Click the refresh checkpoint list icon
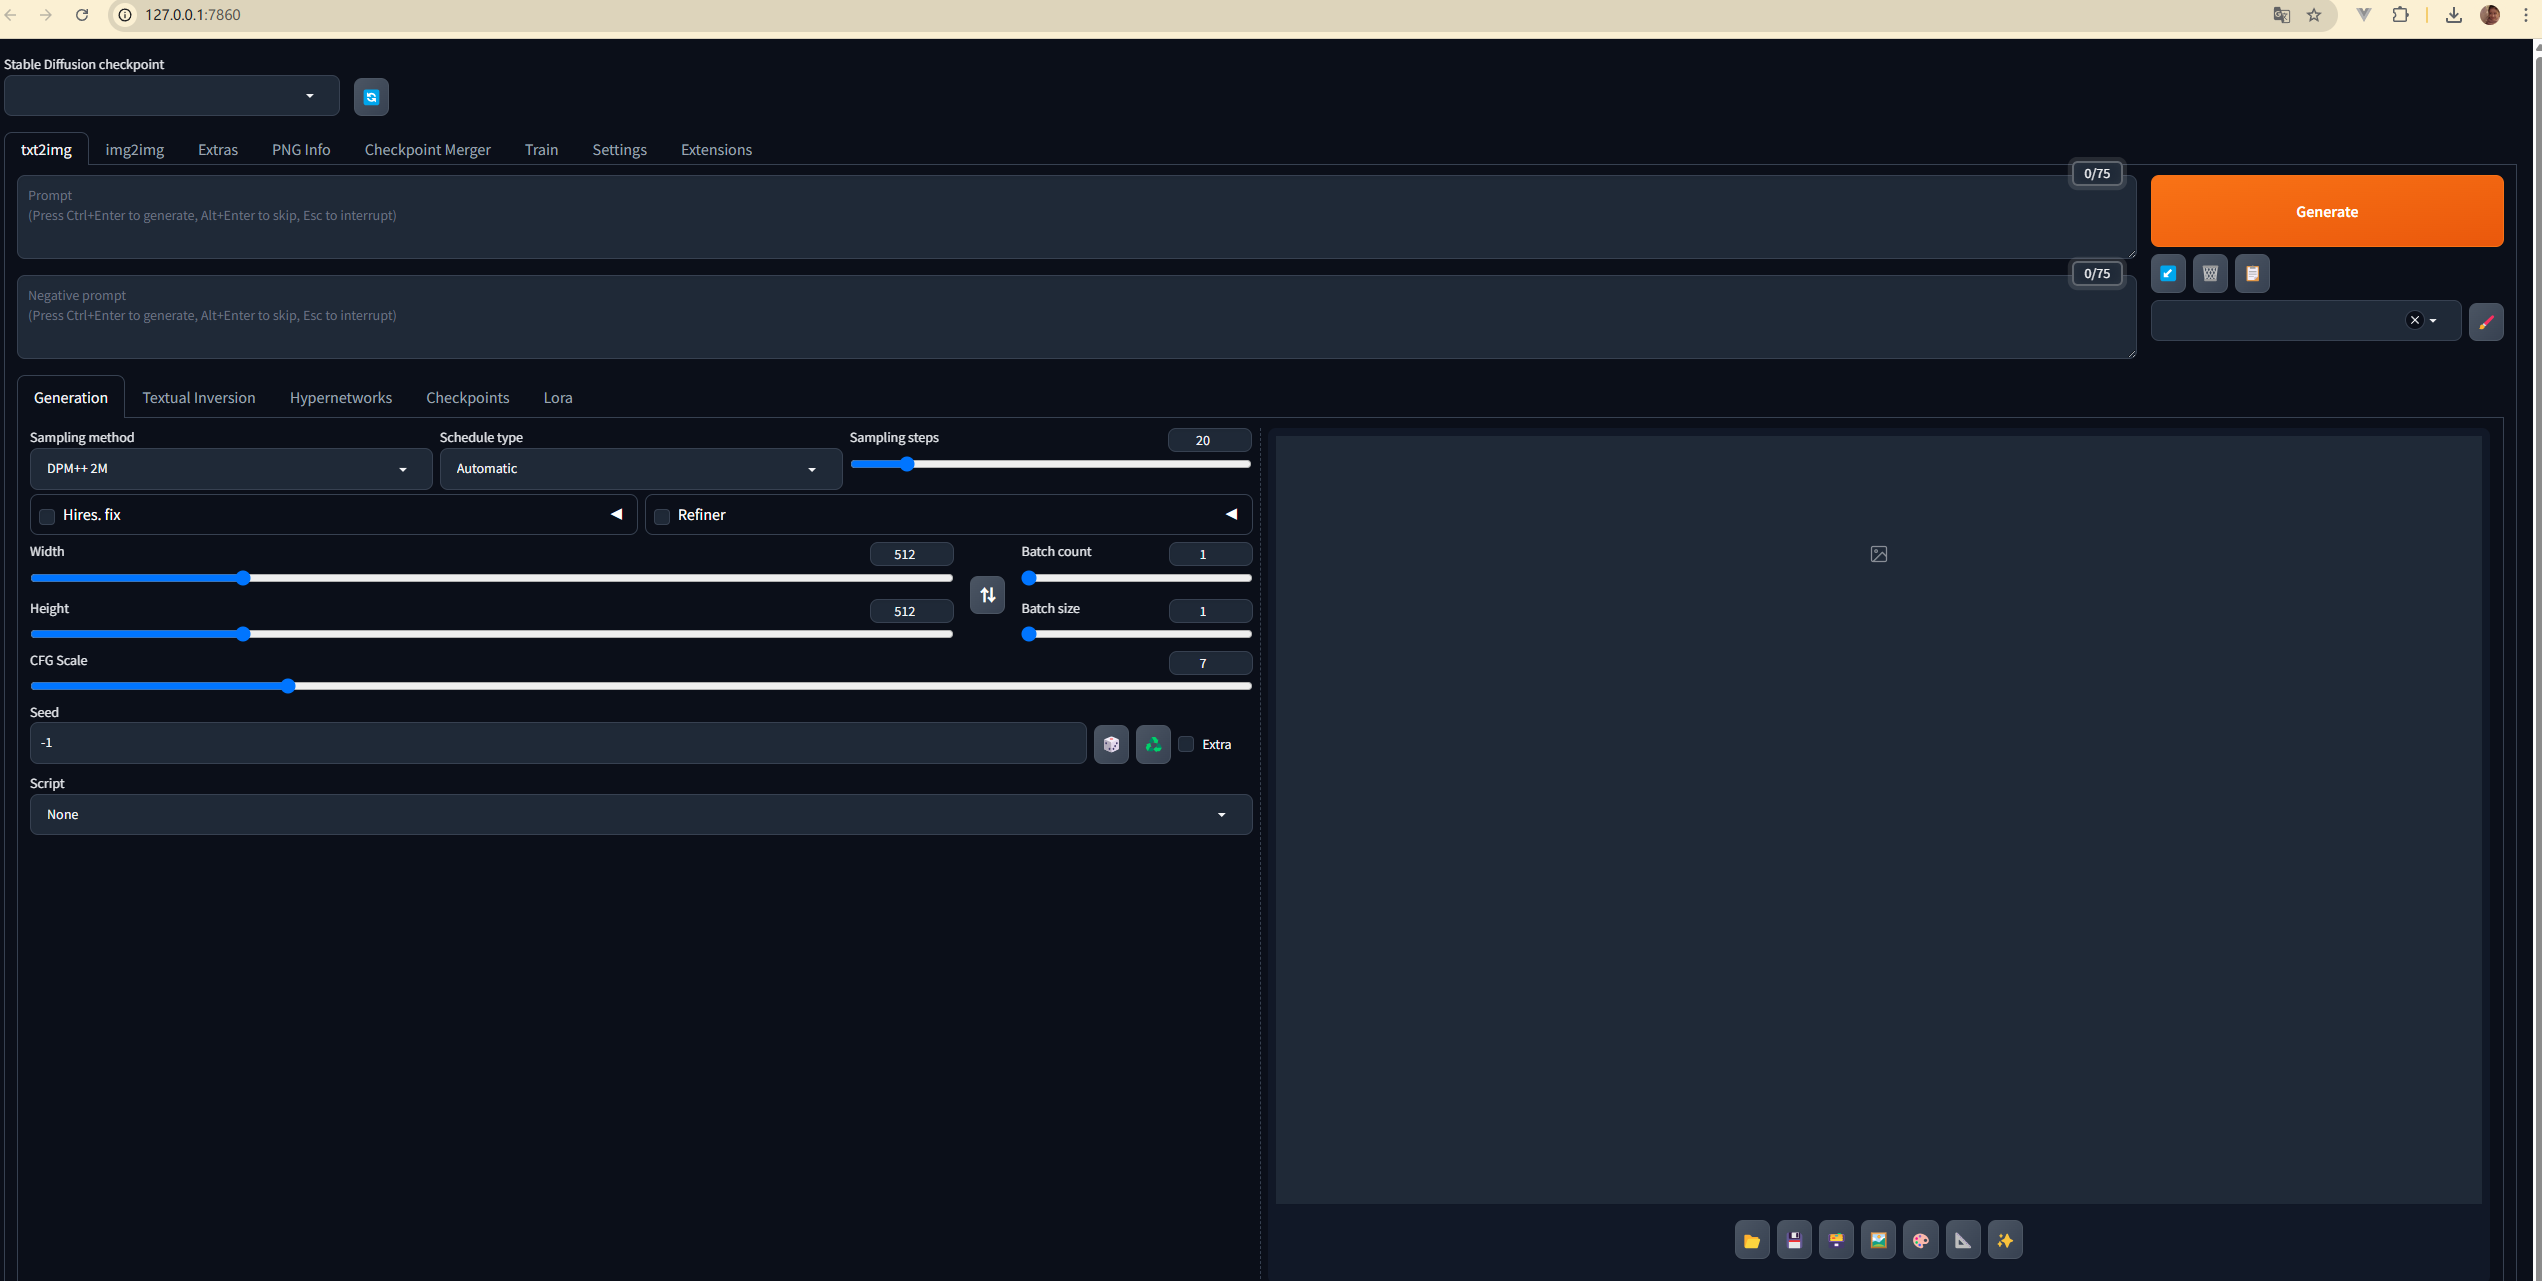The width and height of the screenshot is (2542, 1281). (x=371, y=97)
